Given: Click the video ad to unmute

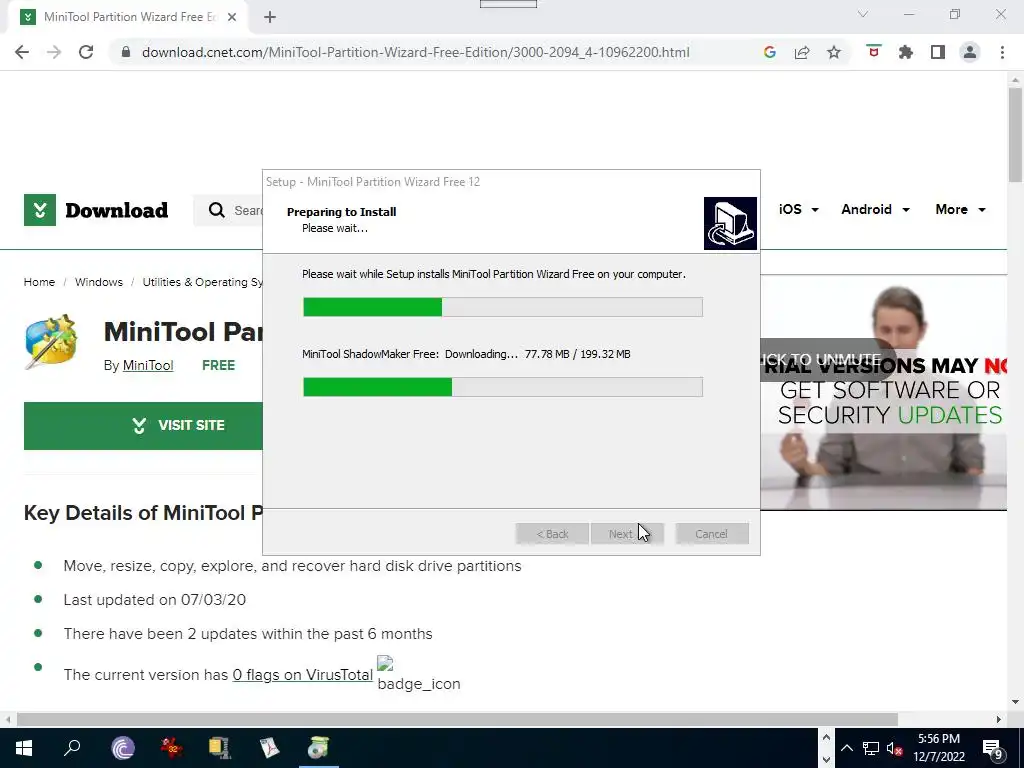Looking at the screenshot, I should point(822,360).
